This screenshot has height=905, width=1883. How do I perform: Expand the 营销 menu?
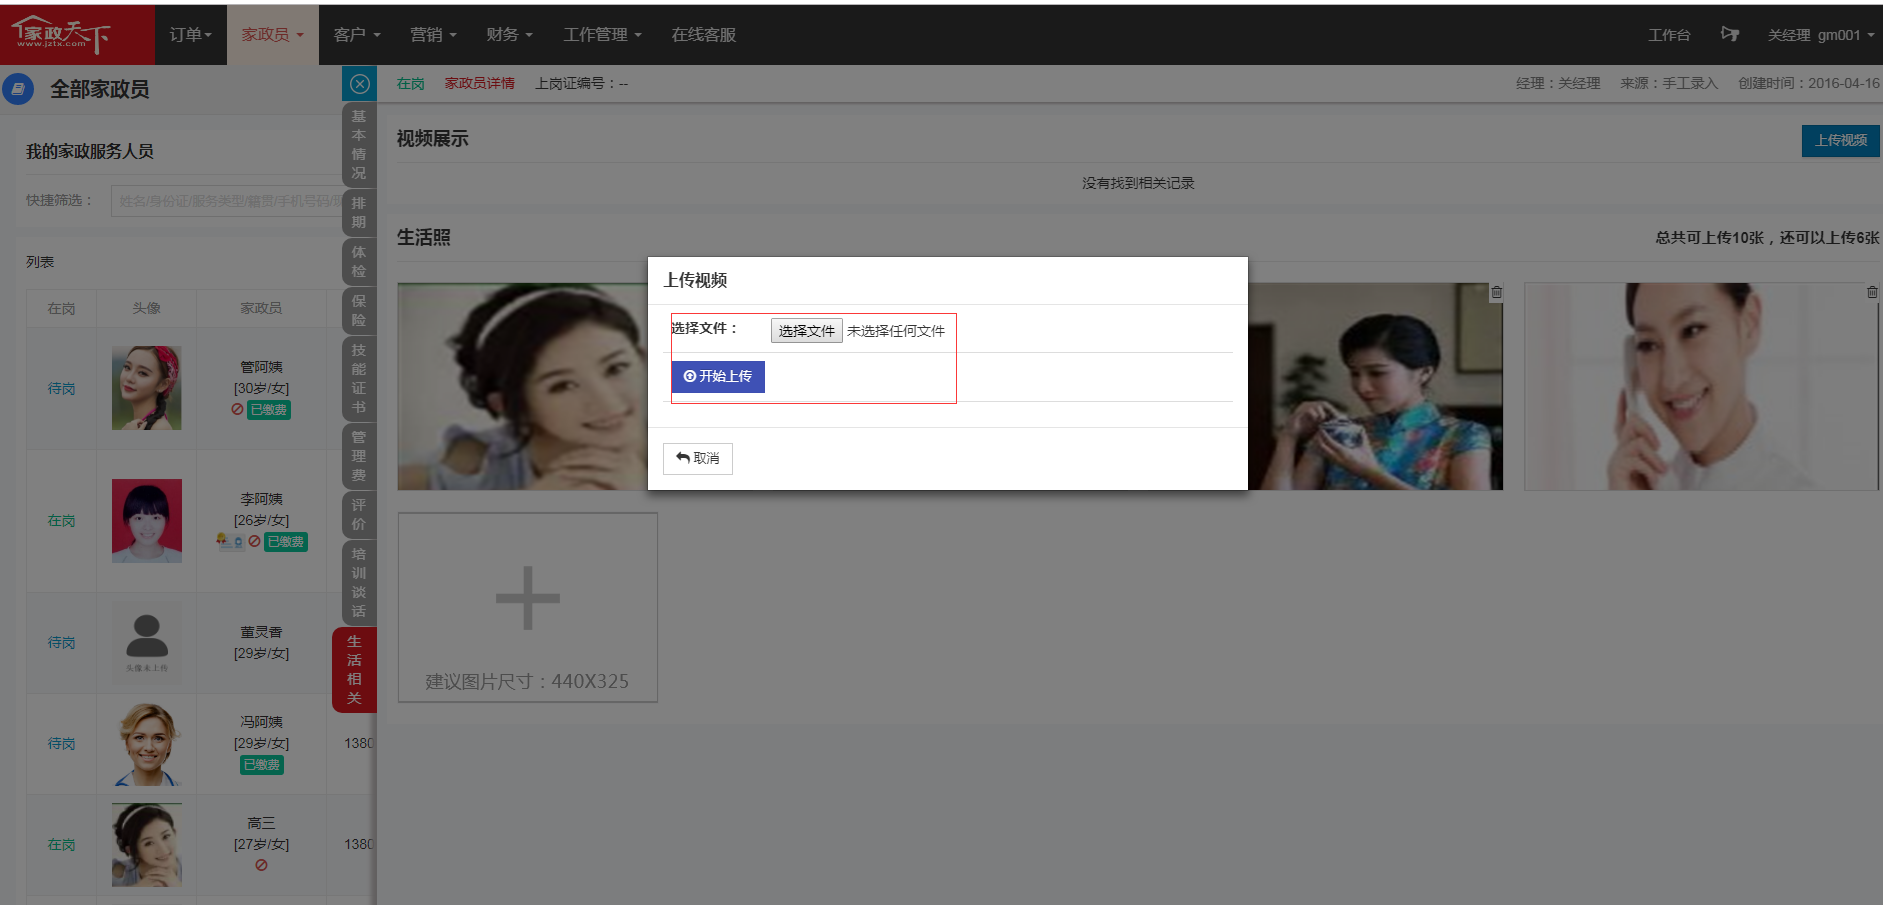(x=433, y=35)
